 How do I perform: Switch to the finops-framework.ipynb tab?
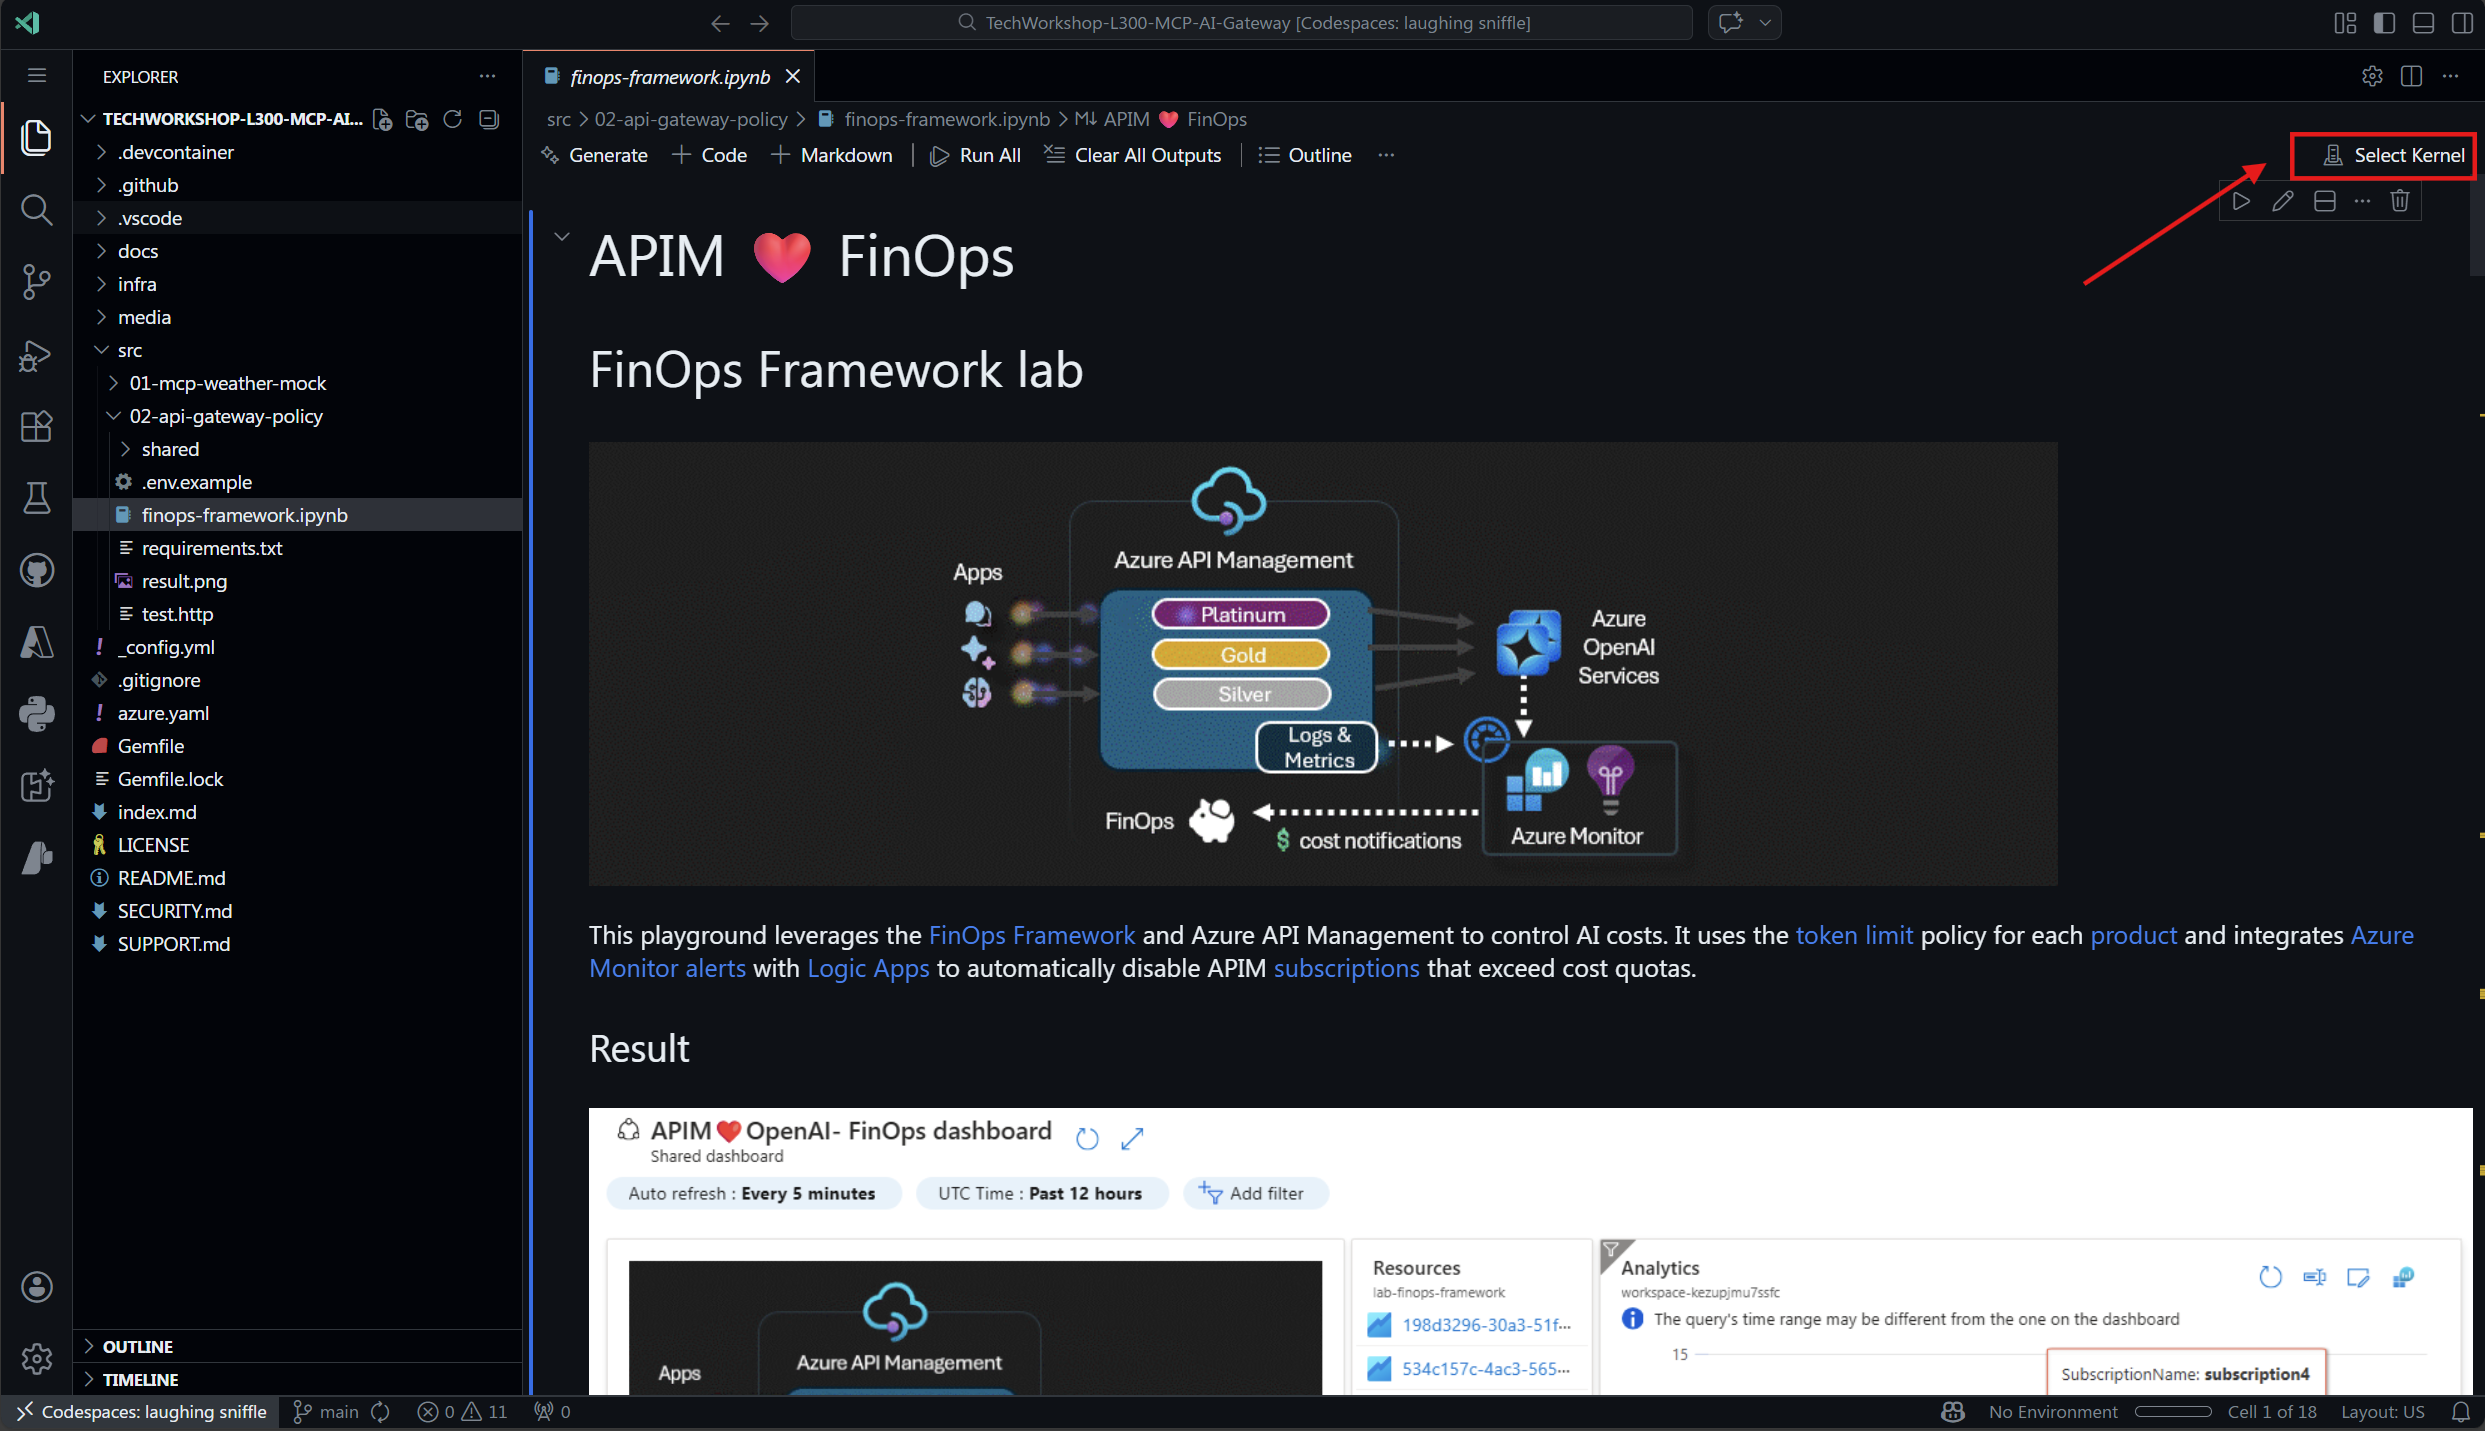pos(670,77)
